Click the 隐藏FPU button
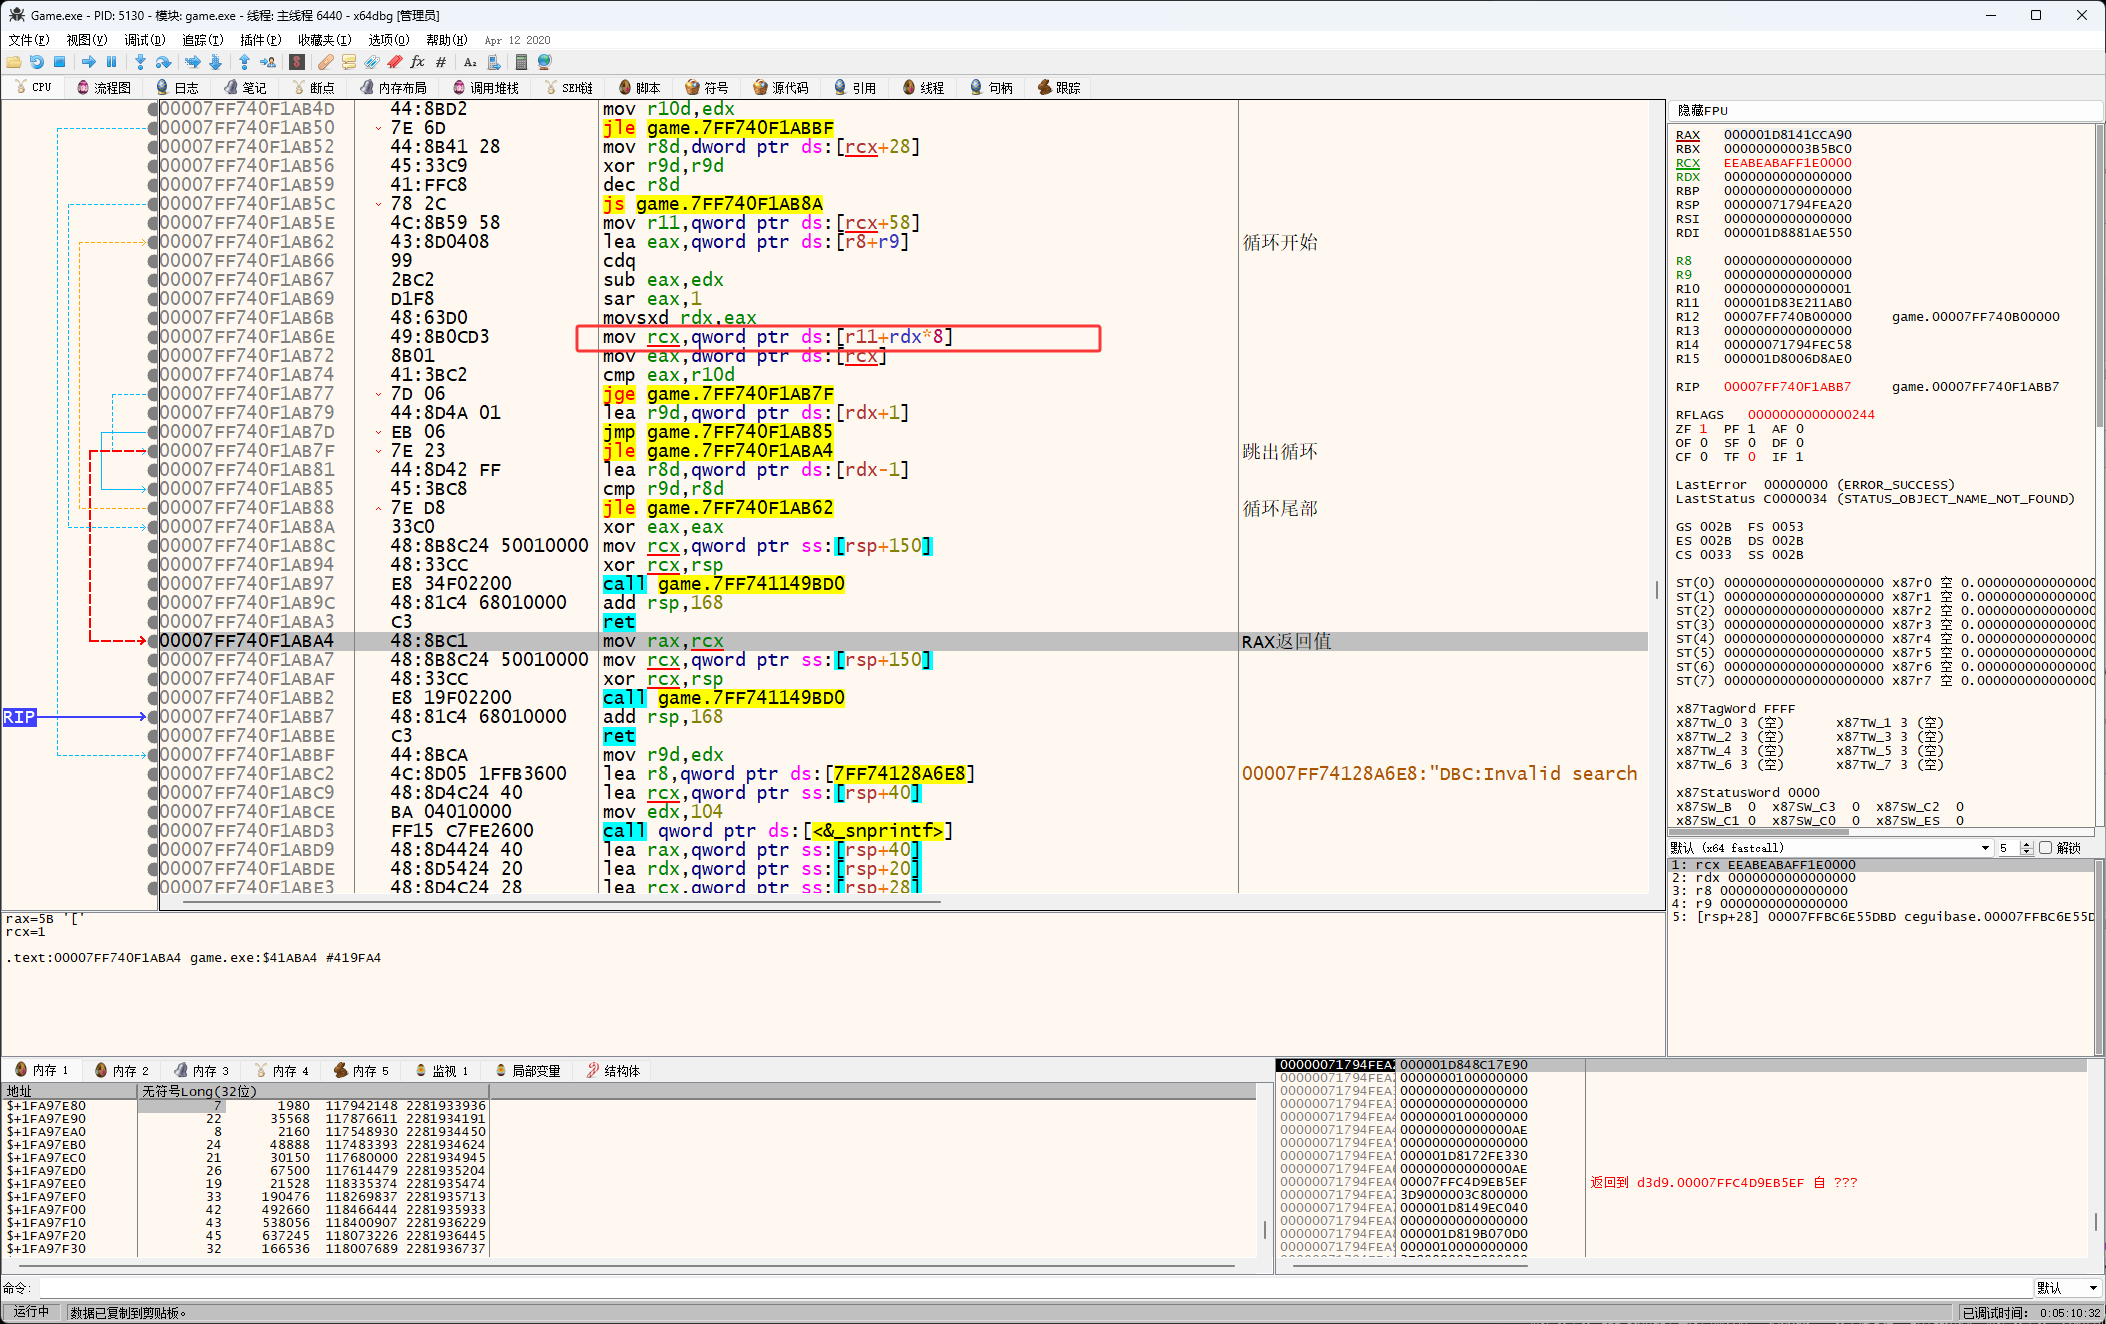The image size is (2106, 1324). pyautogui.click(x=1703, y=111)
